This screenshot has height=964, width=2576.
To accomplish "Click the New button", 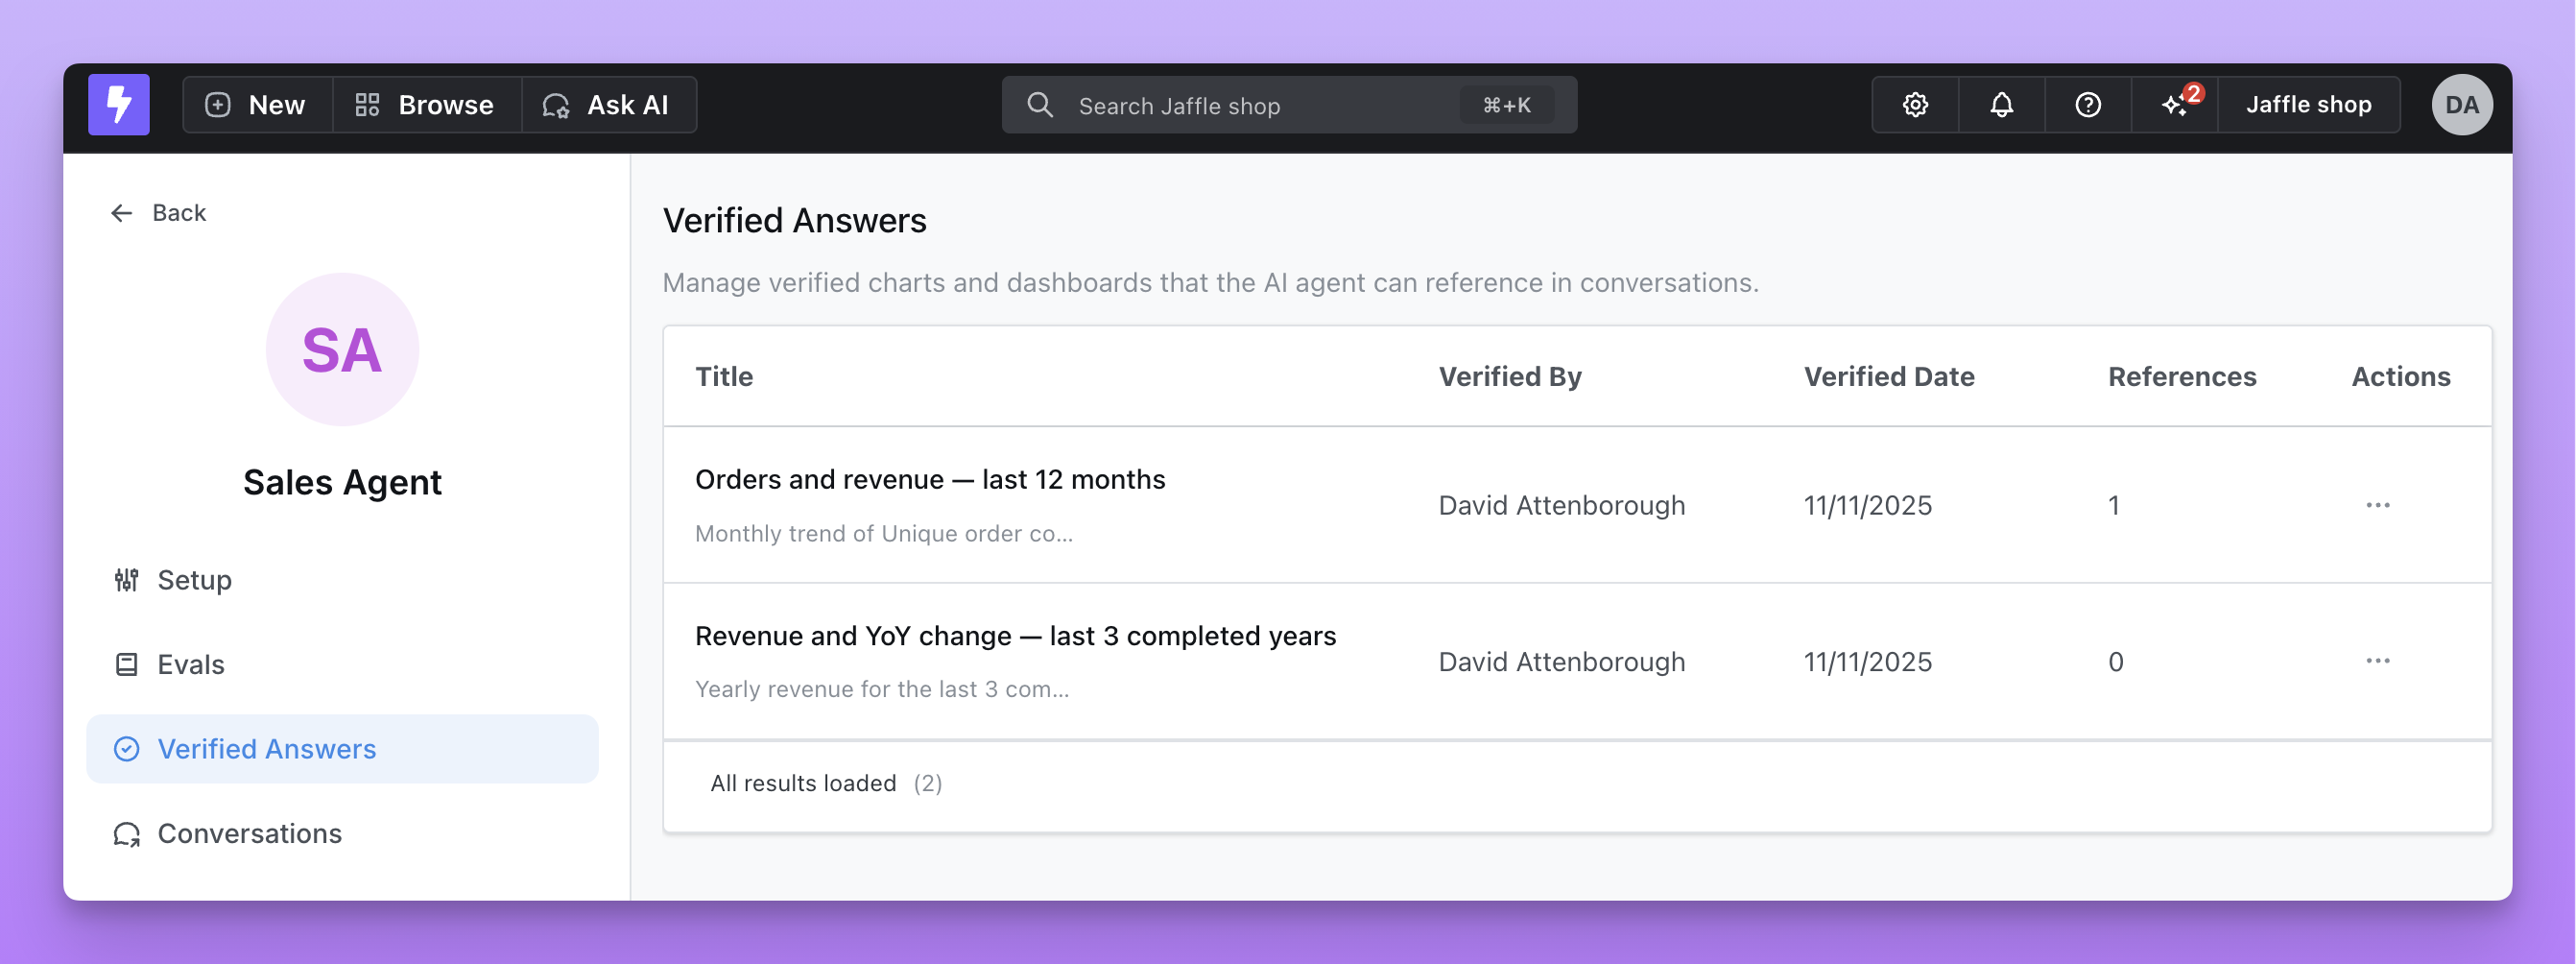I will [255, 104].
